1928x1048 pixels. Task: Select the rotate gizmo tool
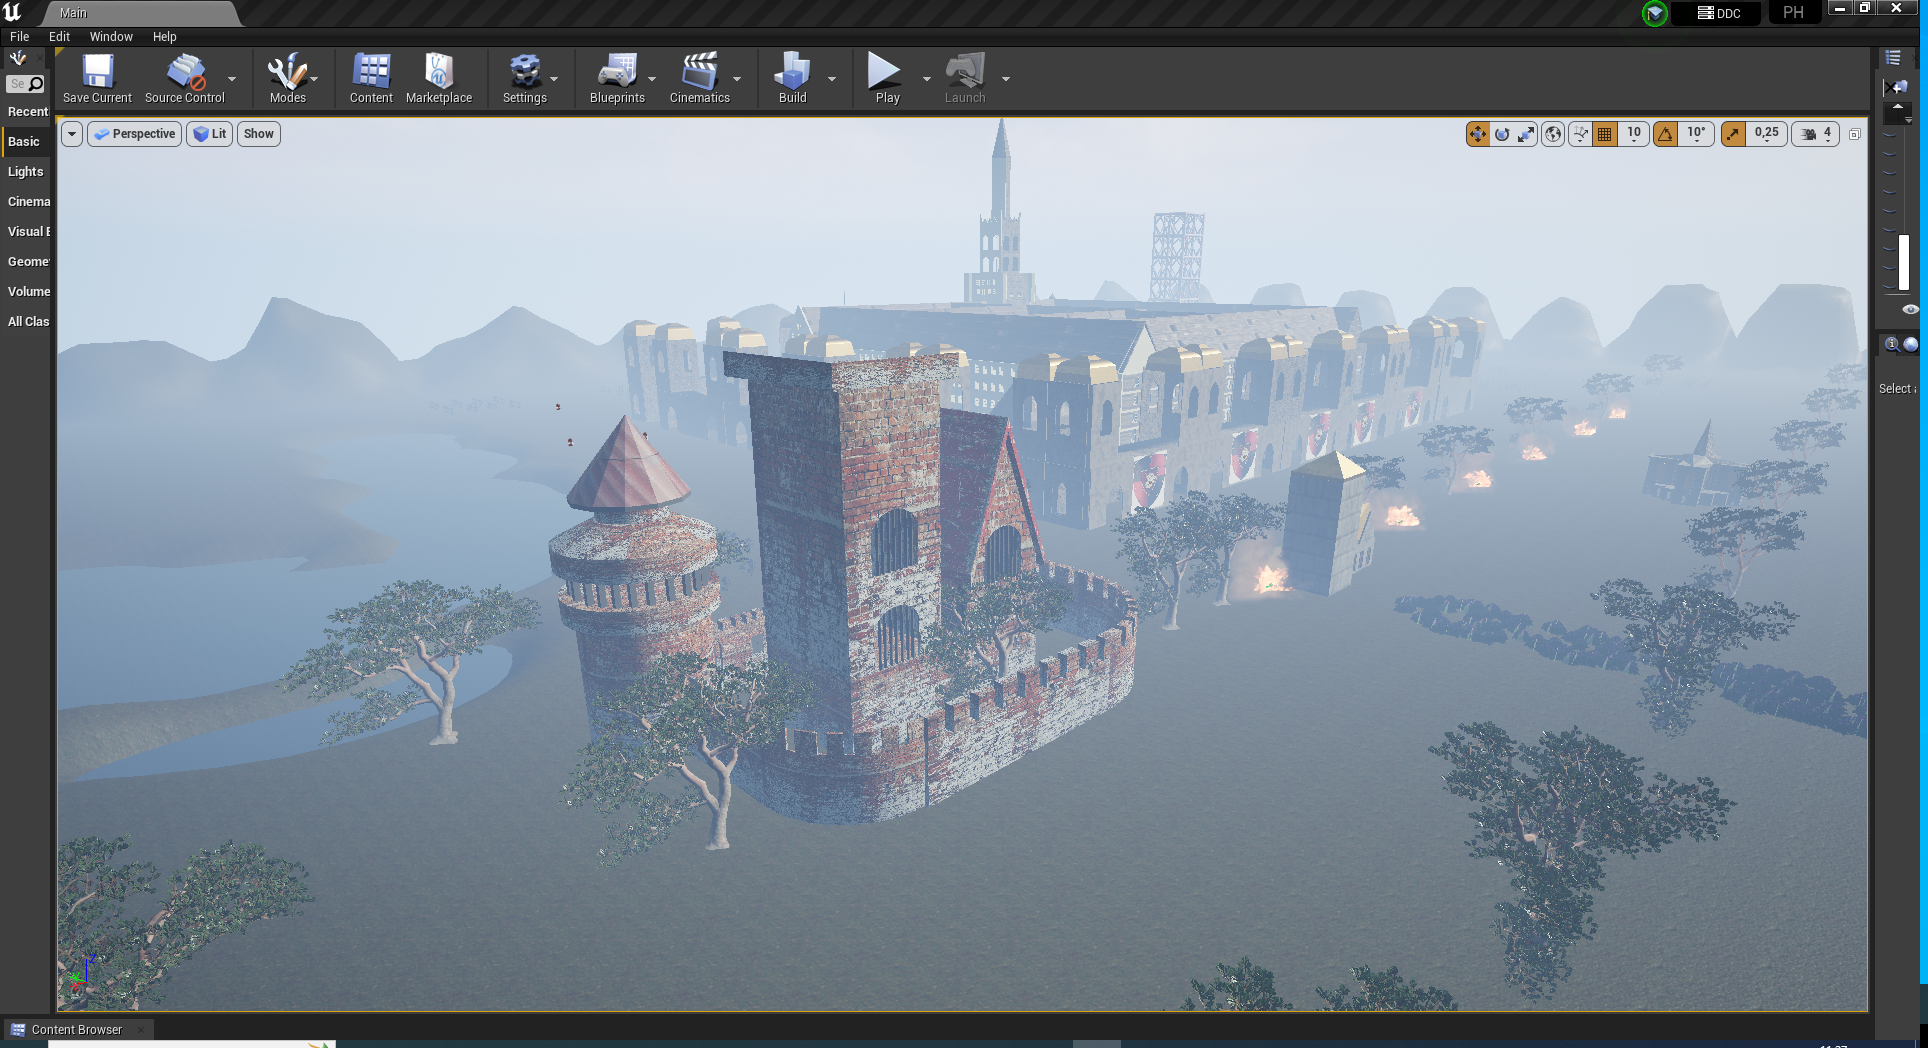(1502, 134)
